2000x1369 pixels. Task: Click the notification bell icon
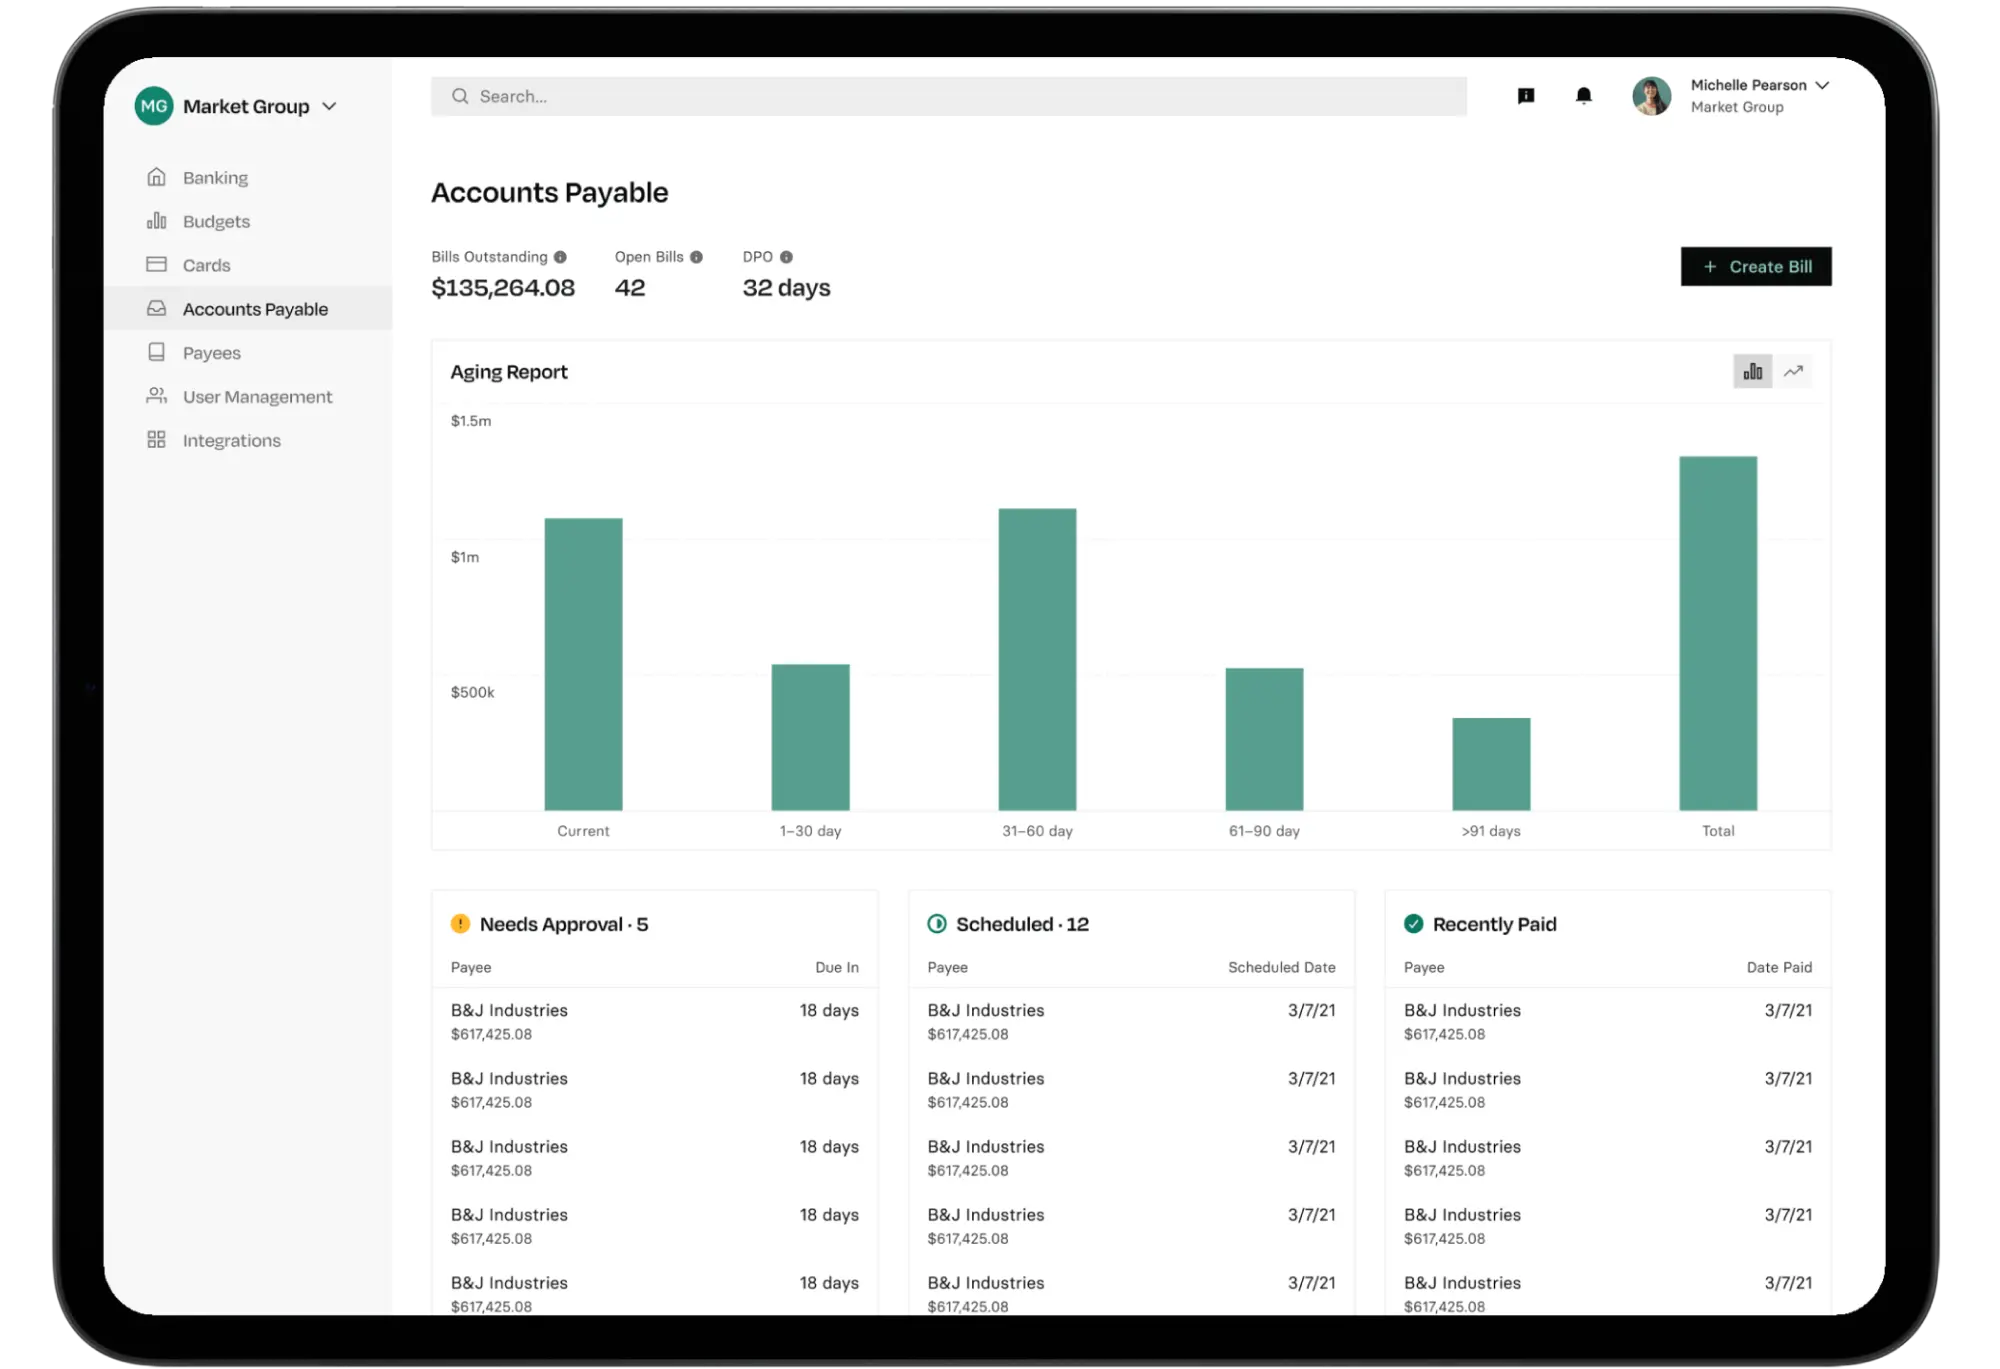click(x=1583, y=96)
